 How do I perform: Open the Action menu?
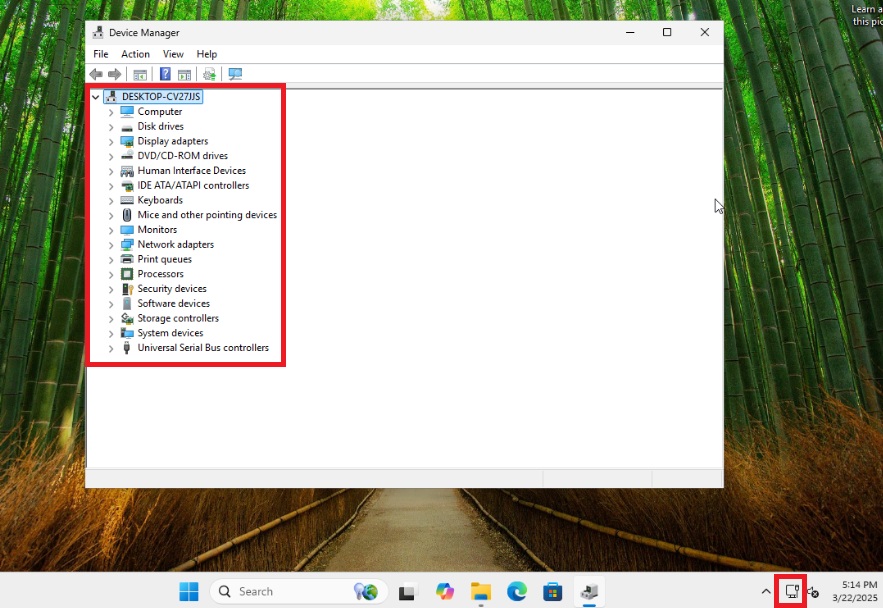135,54
